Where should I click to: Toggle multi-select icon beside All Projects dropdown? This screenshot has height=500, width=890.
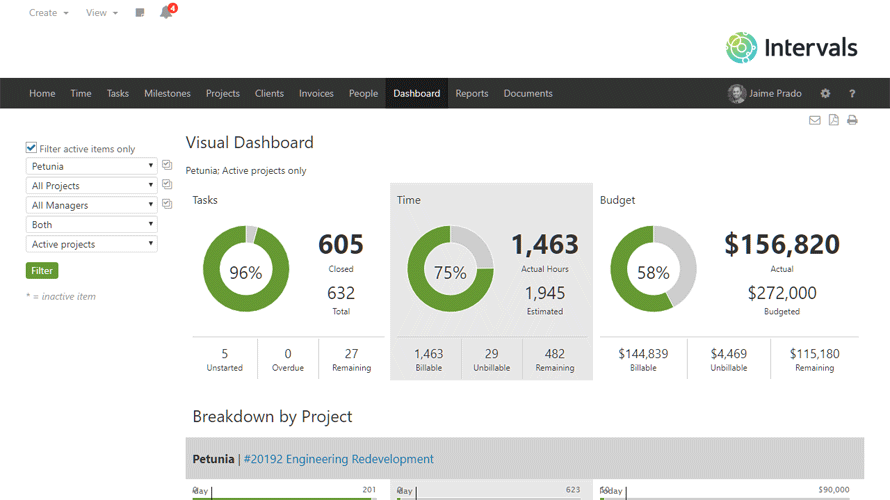click(x=167, y=184)
